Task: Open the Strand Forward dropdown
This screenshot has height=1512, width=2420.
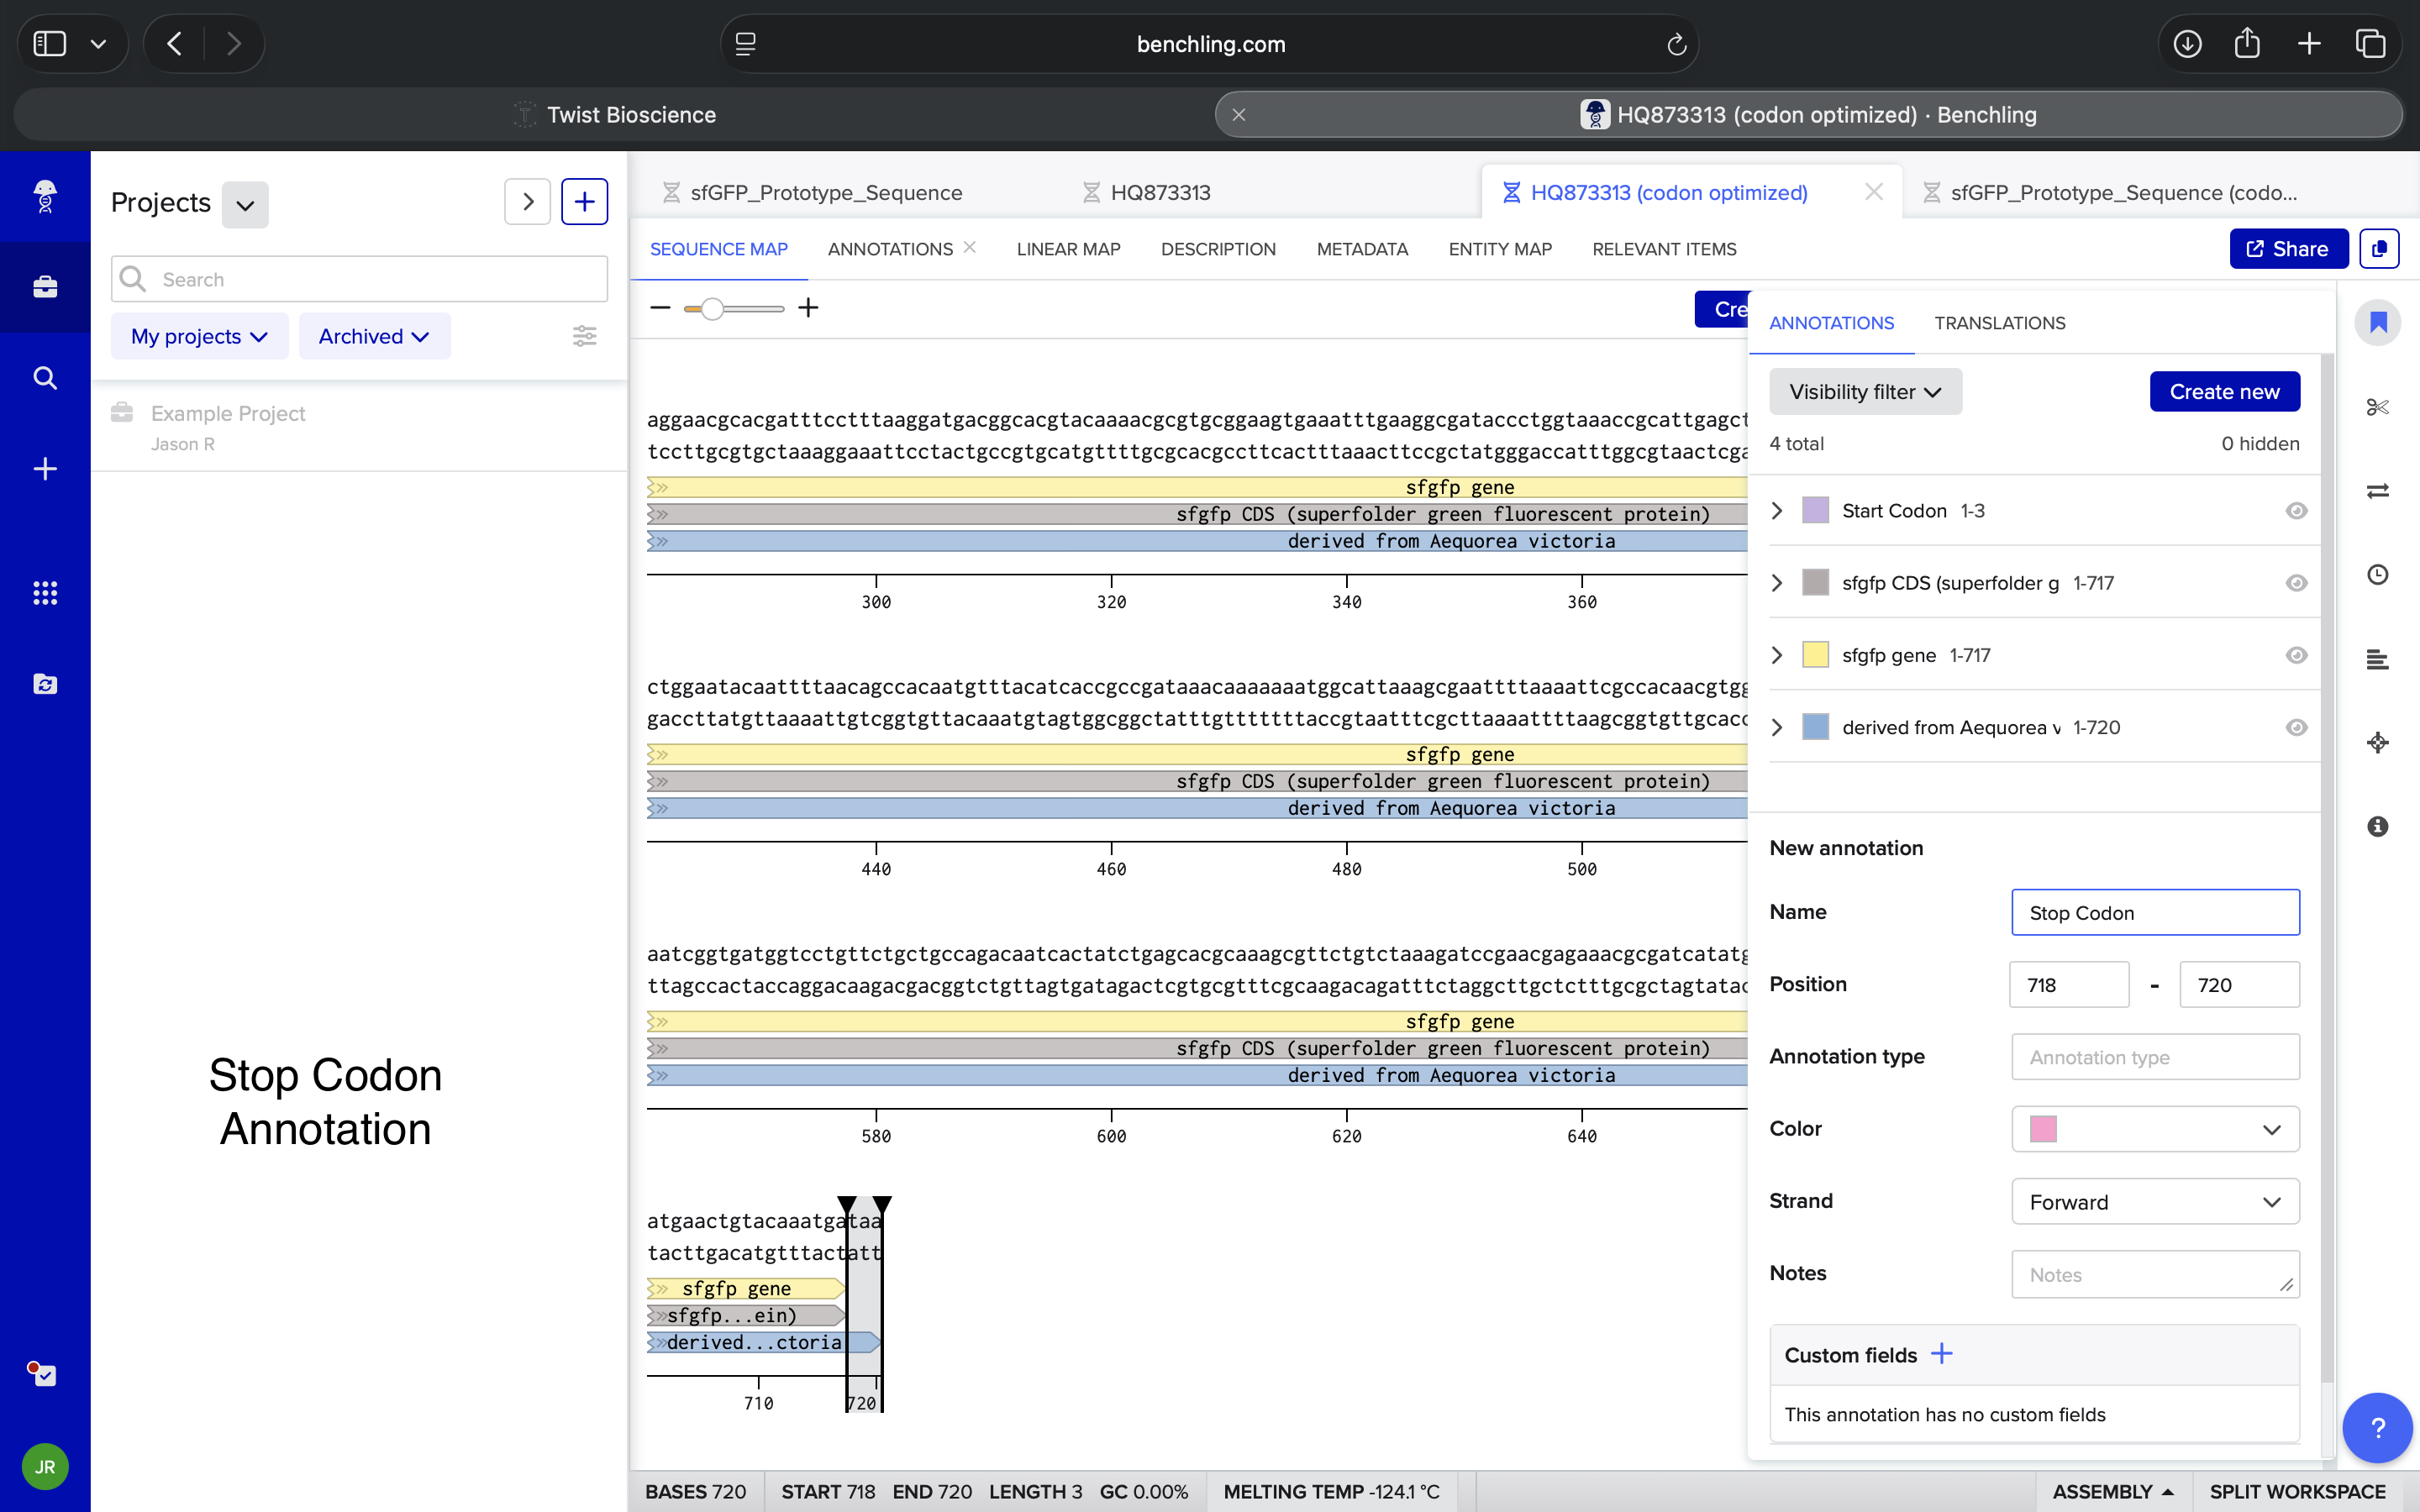Action: [x=2155, y=1202]
